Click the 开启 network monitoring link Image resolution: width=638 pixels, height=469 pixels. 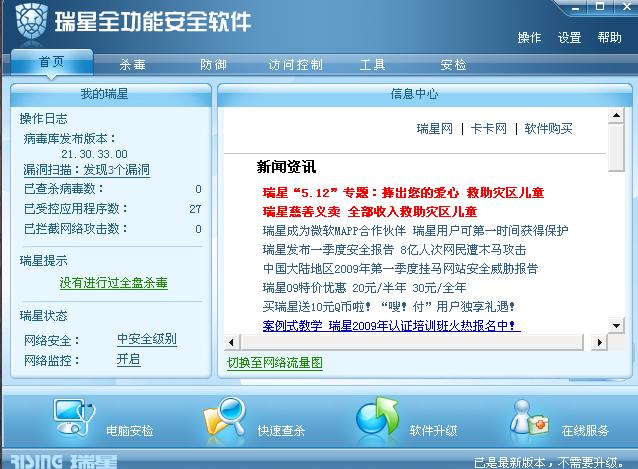(x=129, y=359)
